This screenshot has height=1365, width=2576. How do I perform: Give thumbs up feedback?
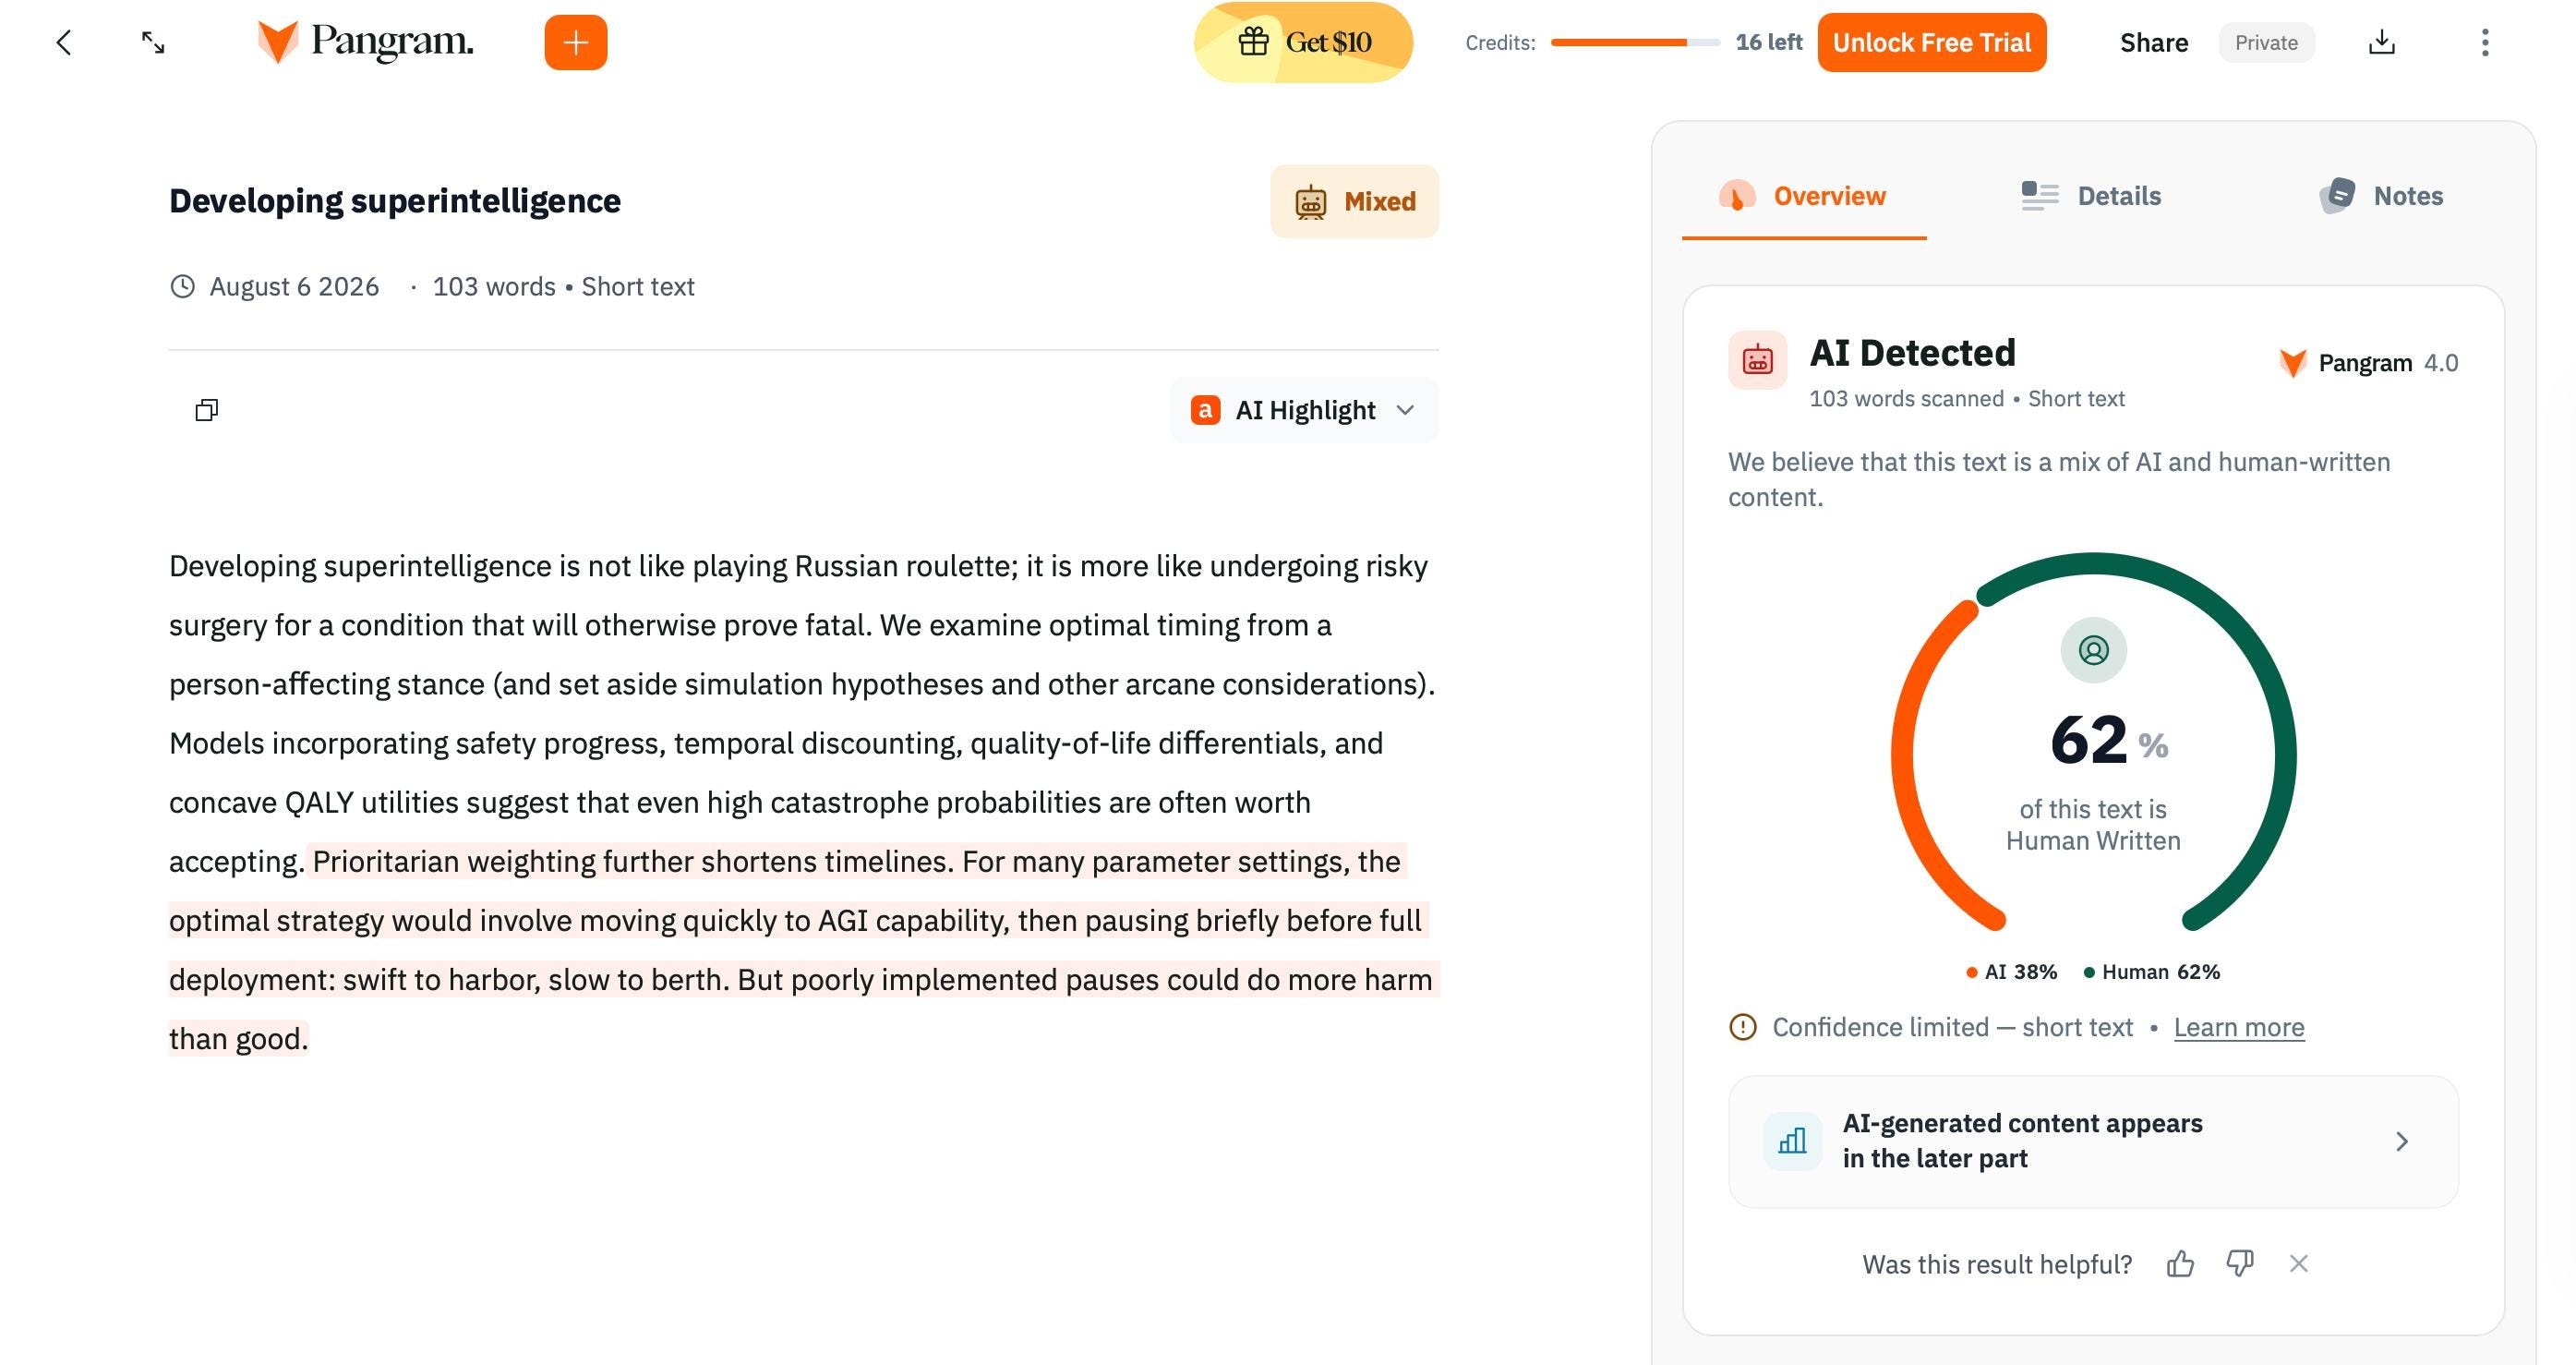[2181, 1264]
